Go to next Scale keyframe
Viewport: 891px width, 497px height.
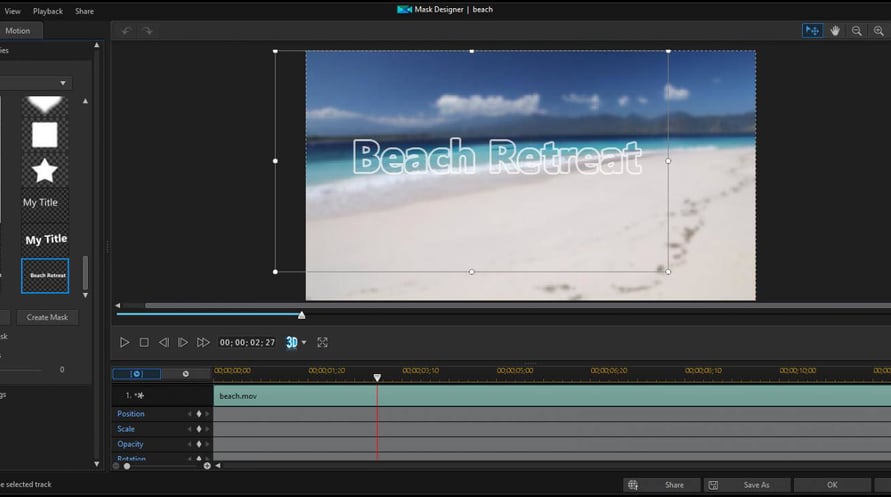[x=207, y=429]
